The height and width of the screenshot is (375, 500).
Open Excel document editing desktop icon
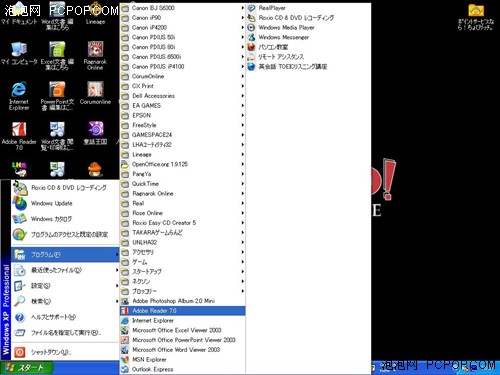pos(57,56)
